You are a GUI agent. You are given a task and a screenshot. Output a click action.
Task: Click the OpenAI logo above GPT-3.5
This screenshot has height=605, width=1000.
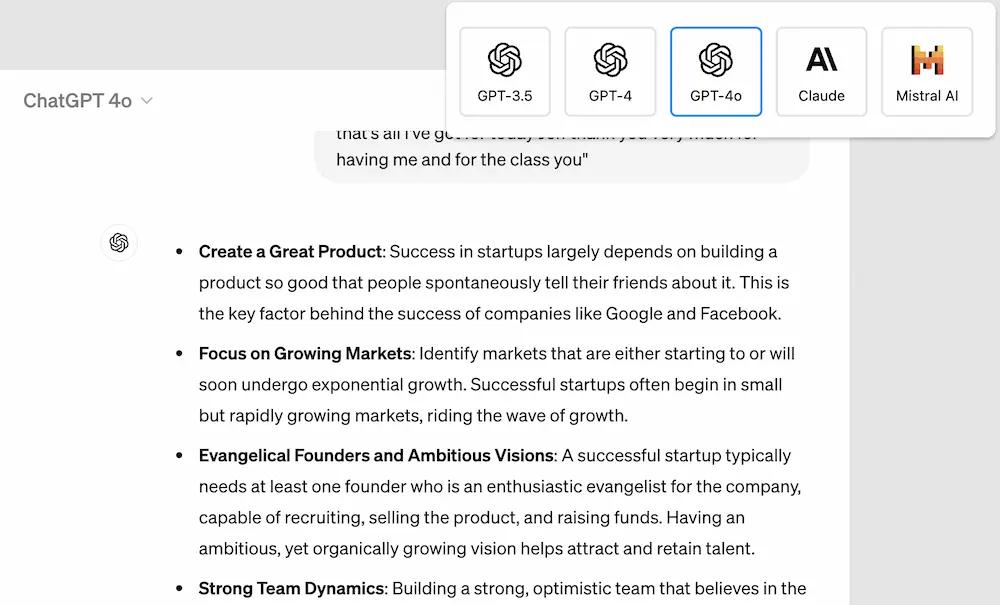(504, 60)
